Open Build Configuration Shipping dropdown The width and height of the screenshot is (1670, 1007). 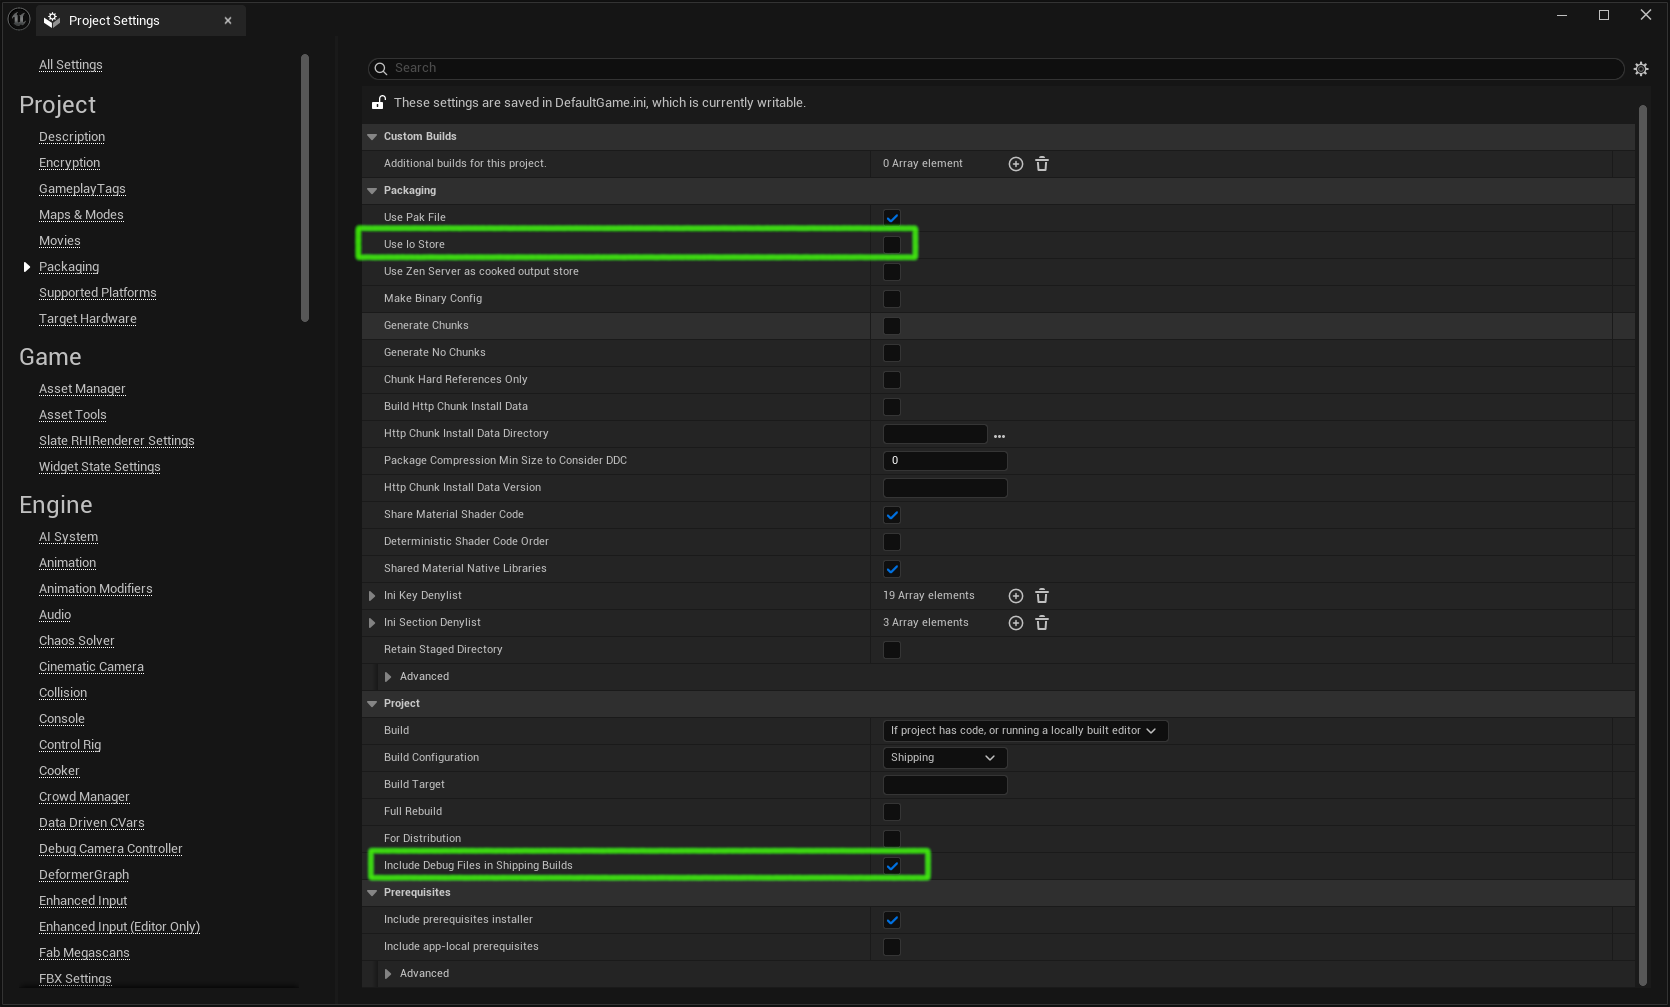tap(945, 758)
